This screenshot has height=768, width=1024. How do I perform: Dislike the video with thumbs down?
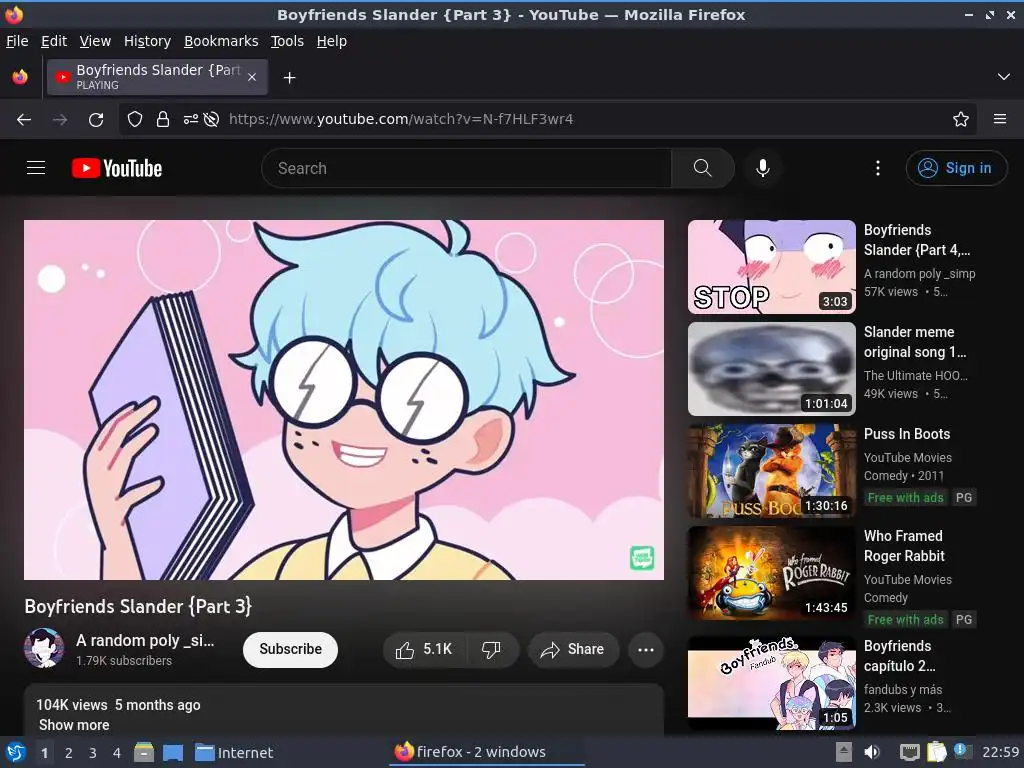492,649
